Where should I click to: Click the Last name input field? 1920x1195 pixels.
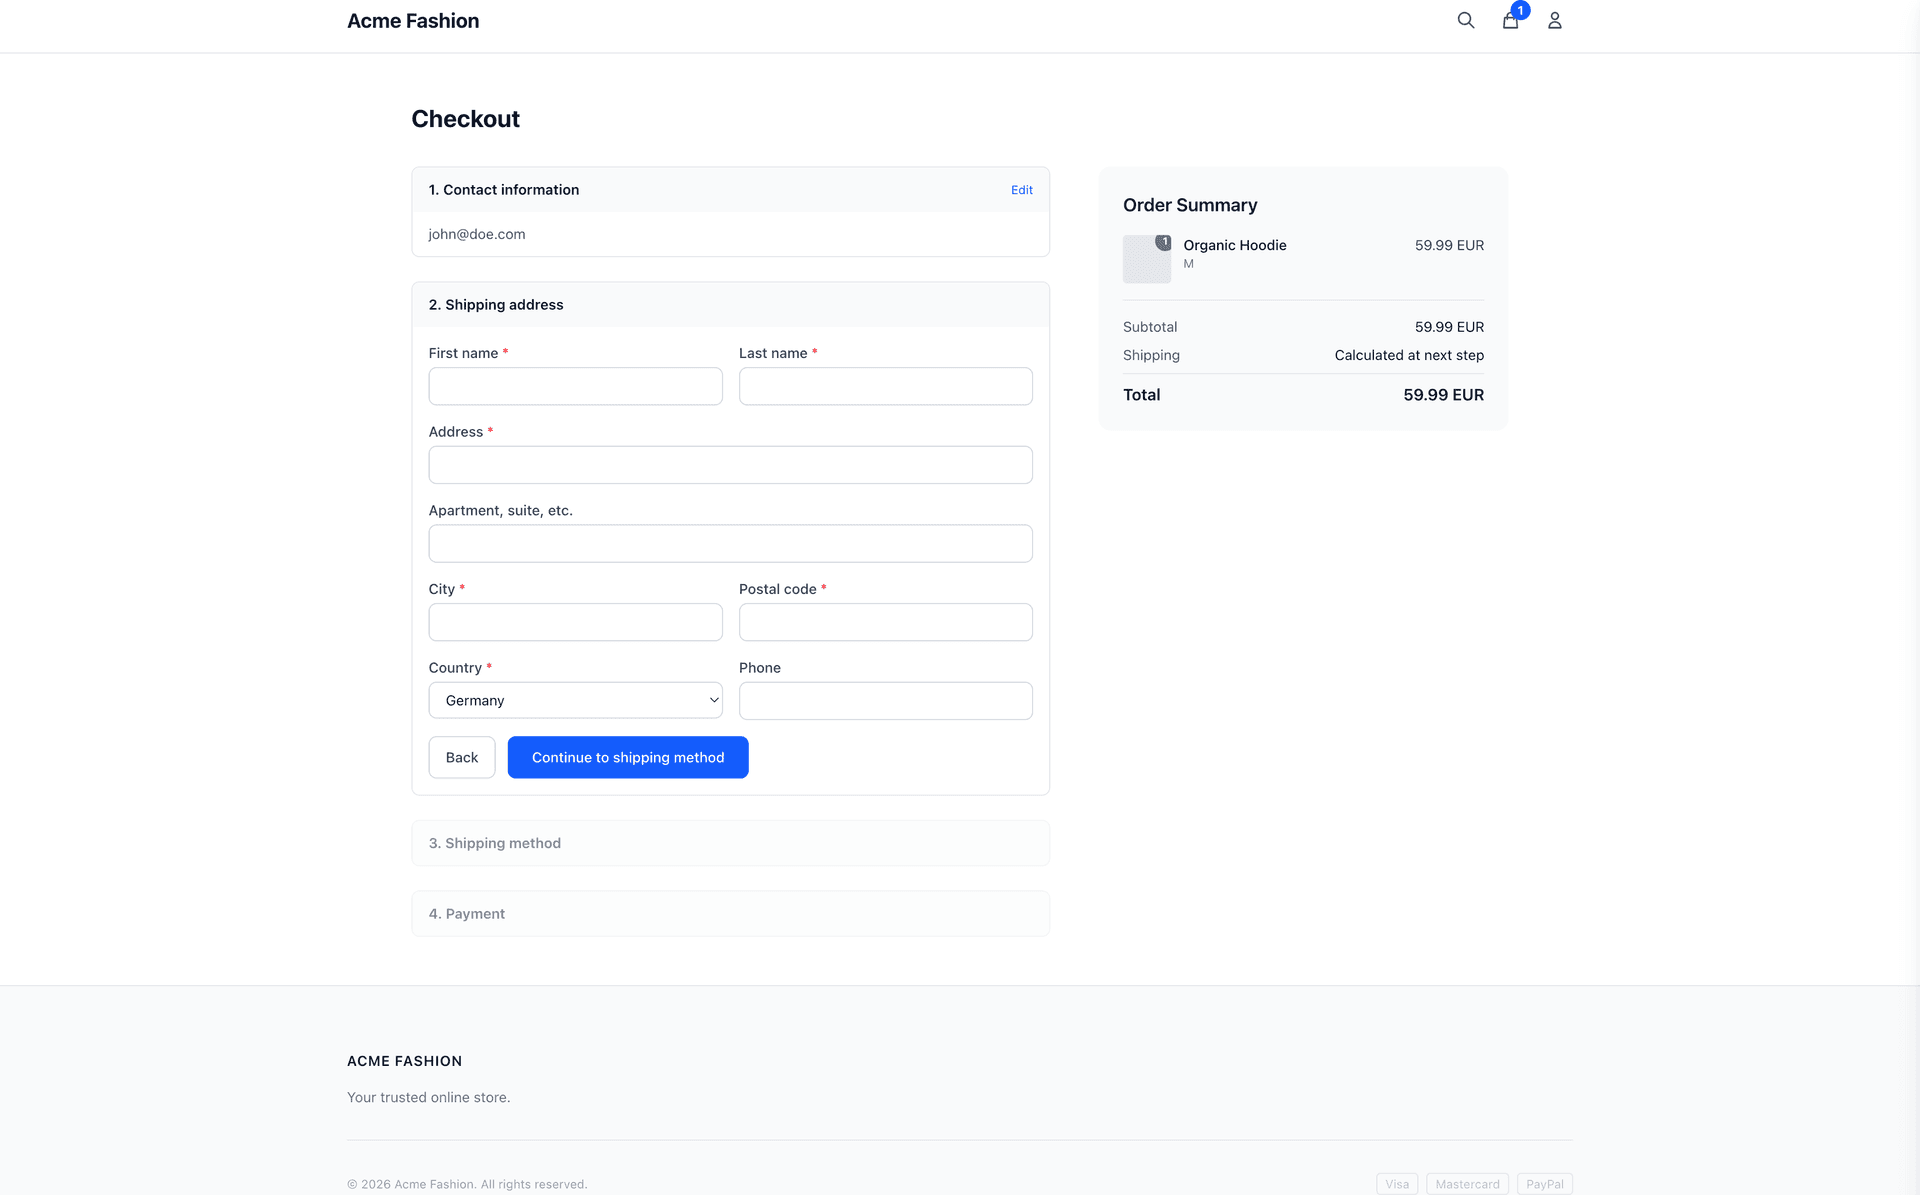pos(885,386)
